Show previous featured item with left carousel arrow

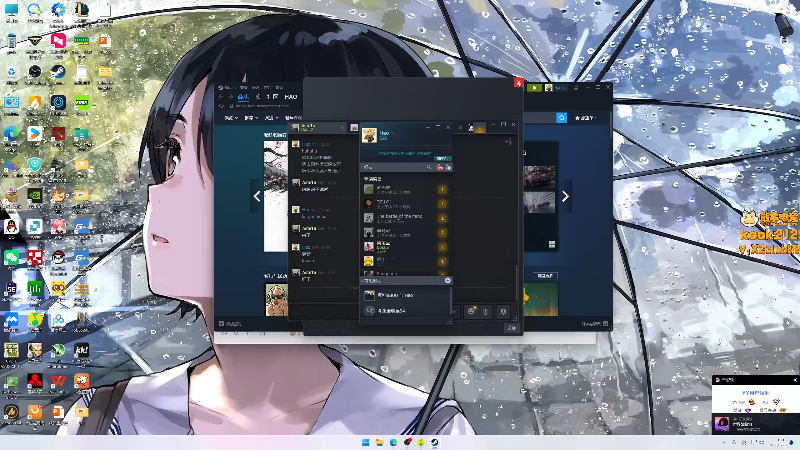click(x=257, y=196)
